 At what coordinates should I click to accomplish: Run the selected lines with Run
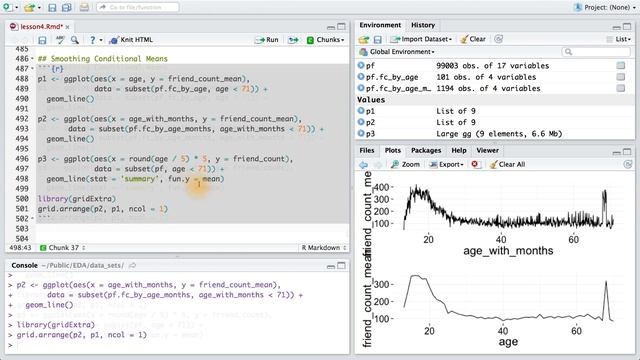click(x=267, y=40)
